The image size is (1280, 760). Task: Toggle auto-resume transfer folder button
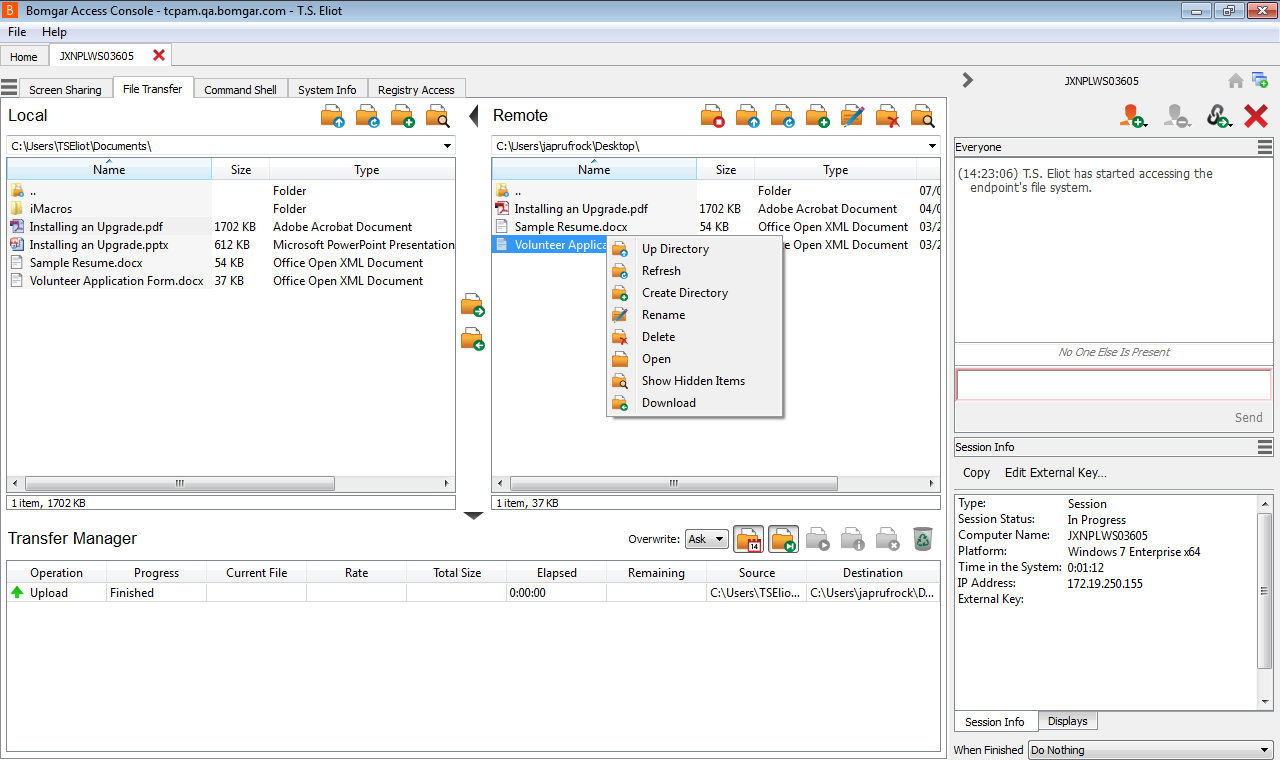coord(784,540)
